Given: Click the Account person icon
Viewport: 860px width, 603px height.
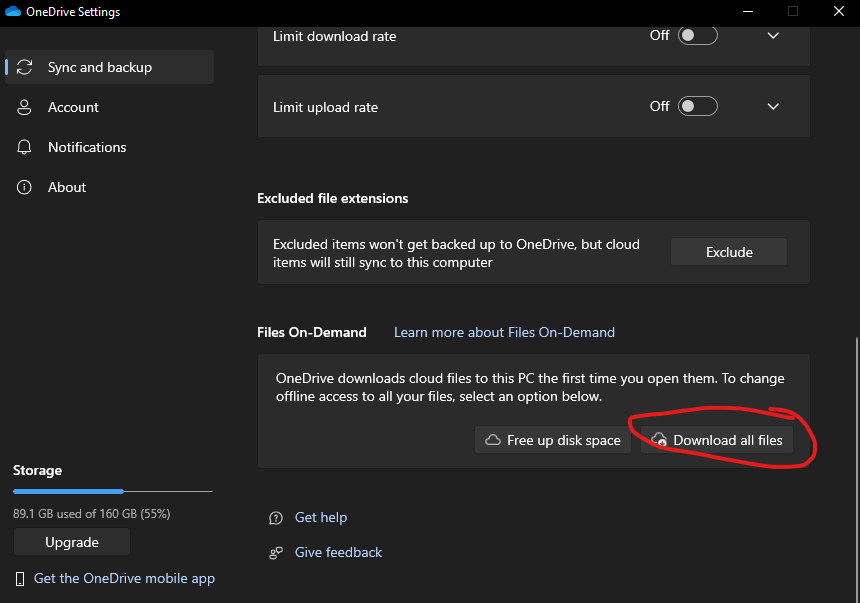Looking at the screenshot, I should 24,107.
